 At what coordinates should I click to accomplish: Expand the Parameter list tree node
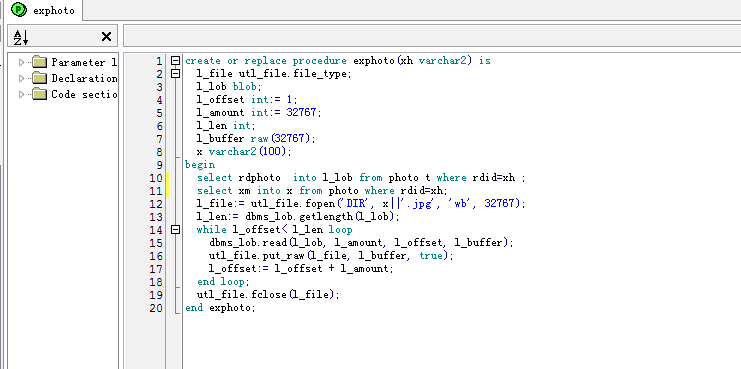pos(21,62)
